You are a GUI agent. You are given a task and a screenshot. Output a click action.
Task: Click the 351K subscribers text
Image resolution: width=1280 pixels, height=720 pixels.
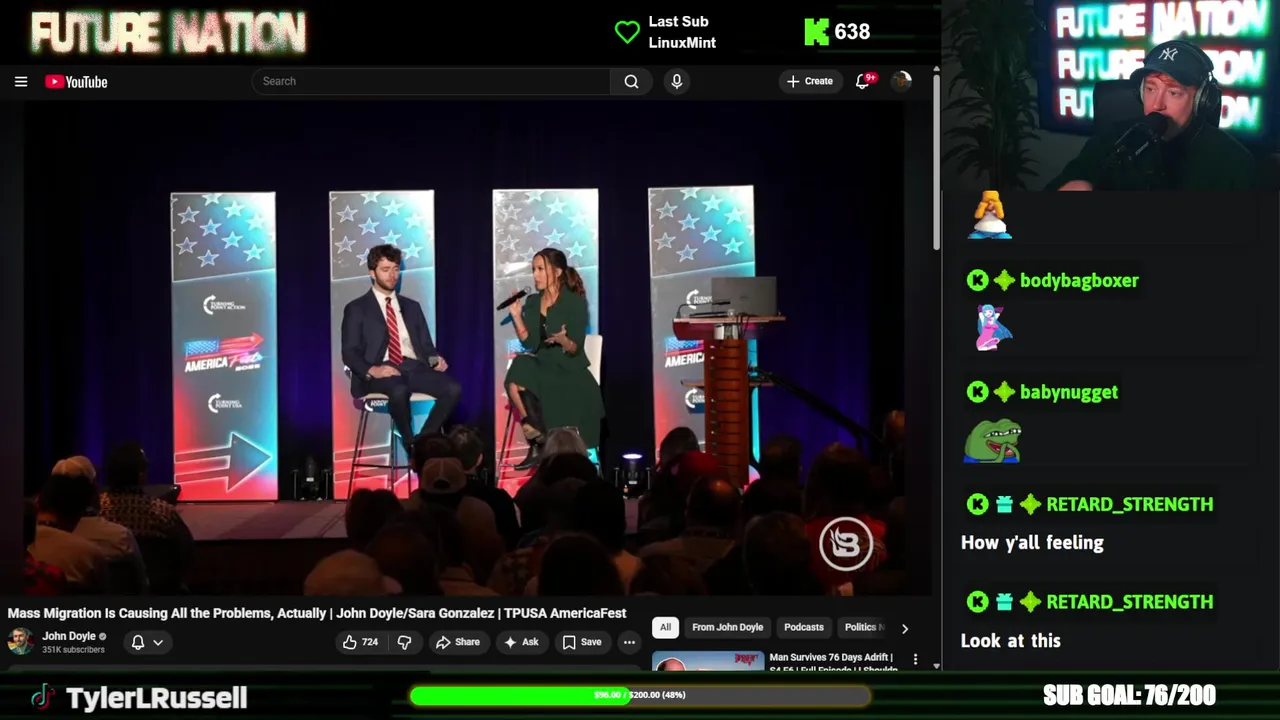73,650
